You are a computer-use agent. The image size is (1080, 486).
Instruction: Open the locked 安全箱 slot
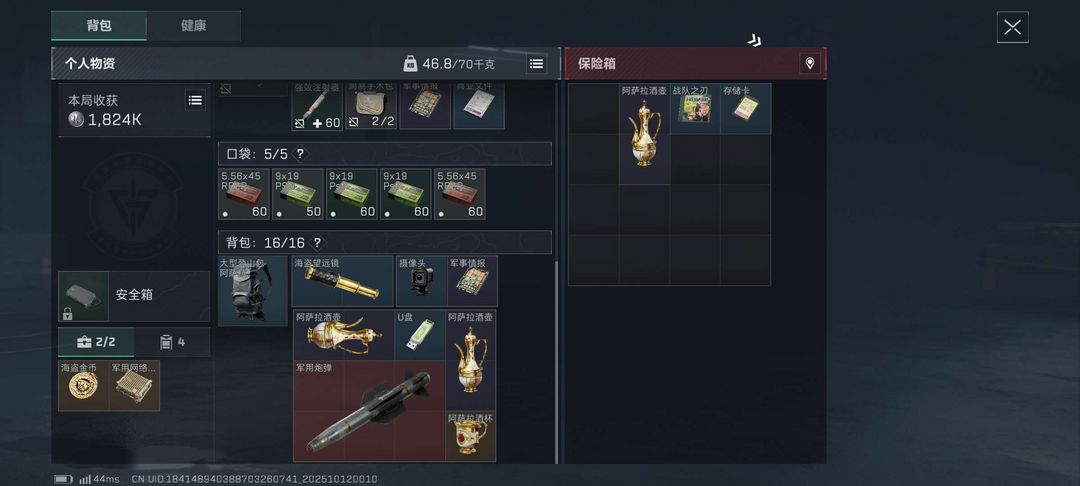click(134, 296)
